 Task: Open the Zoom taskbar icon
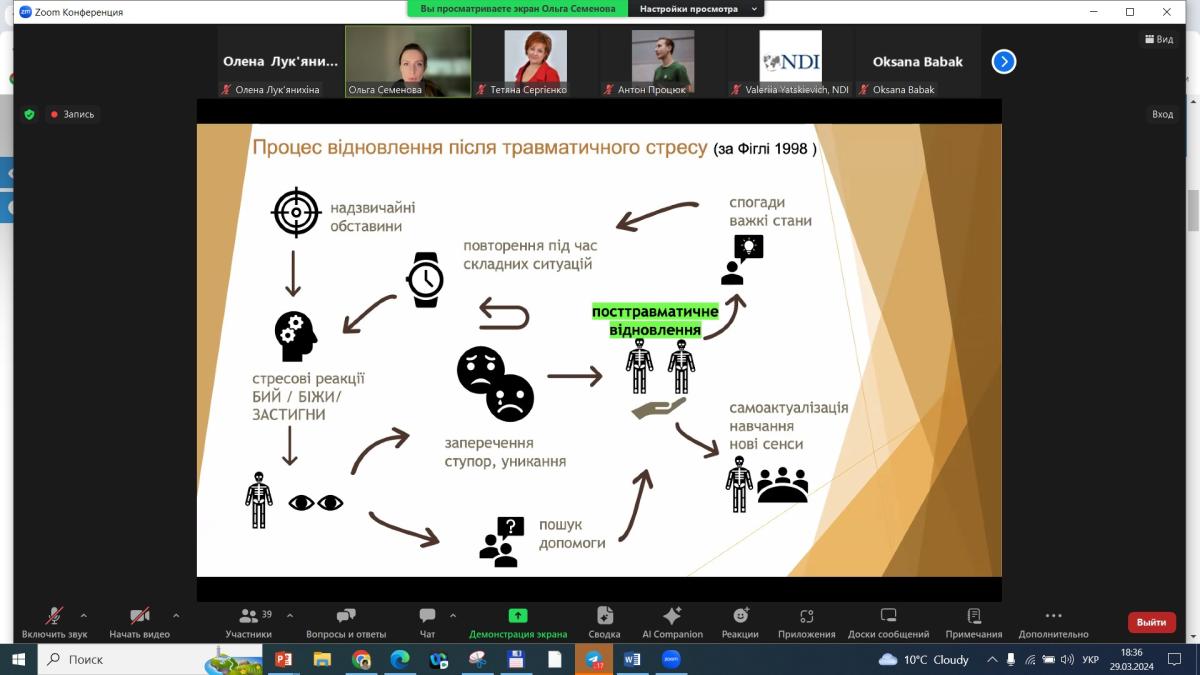point(671,659)
